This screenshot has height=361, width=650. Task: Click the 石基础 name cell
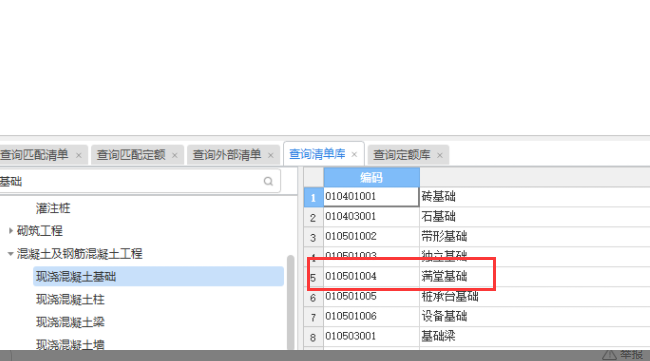coord(535,217)
